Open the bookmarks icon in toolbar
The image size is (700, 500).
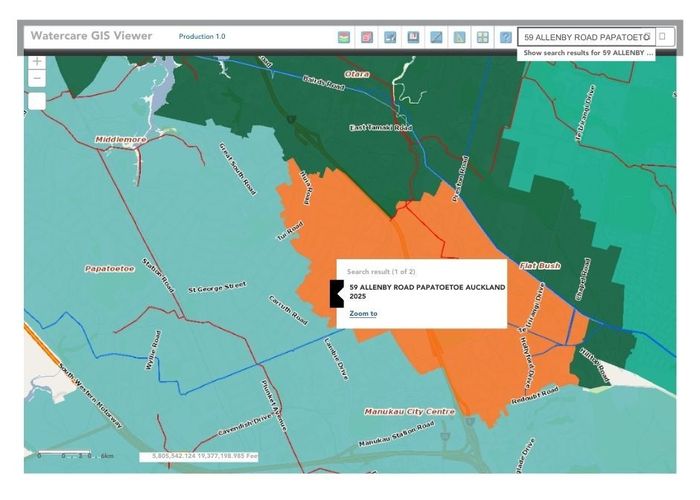(x=413, y=37)
